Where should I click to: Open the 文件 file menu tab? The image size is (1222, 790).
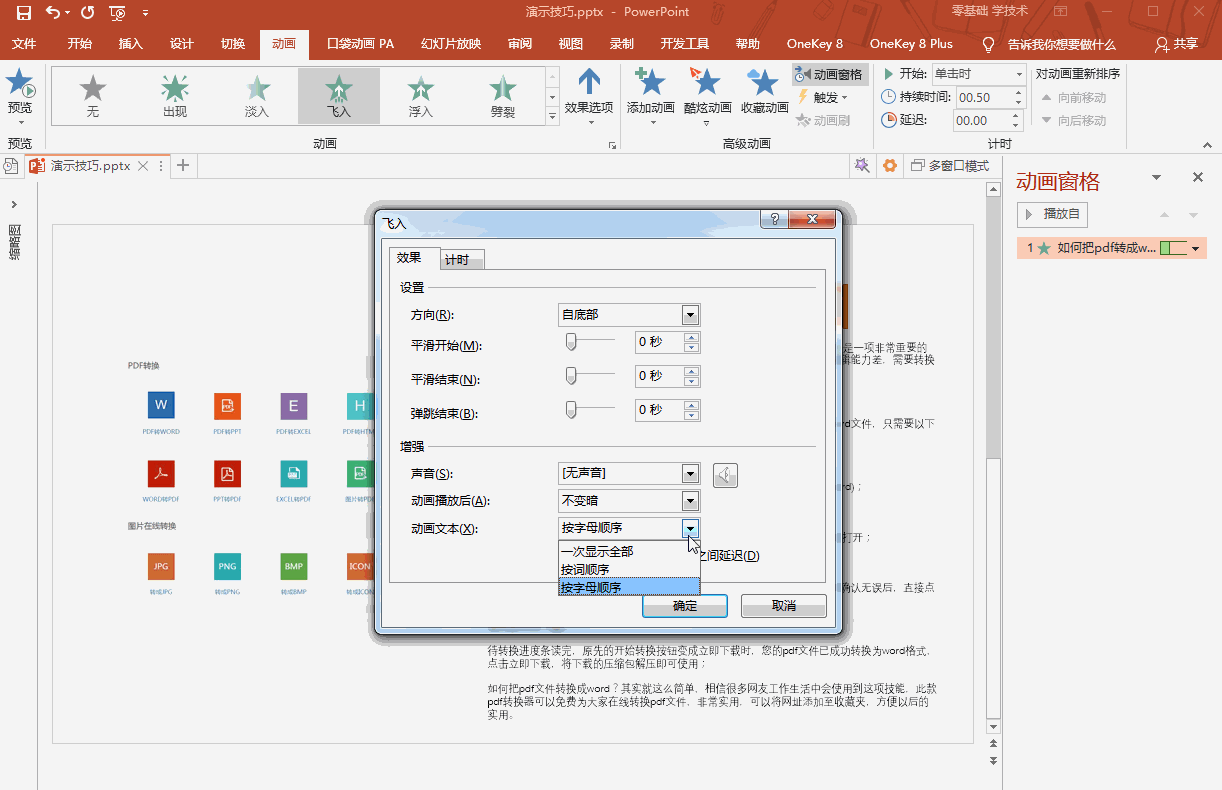[24, 44]
